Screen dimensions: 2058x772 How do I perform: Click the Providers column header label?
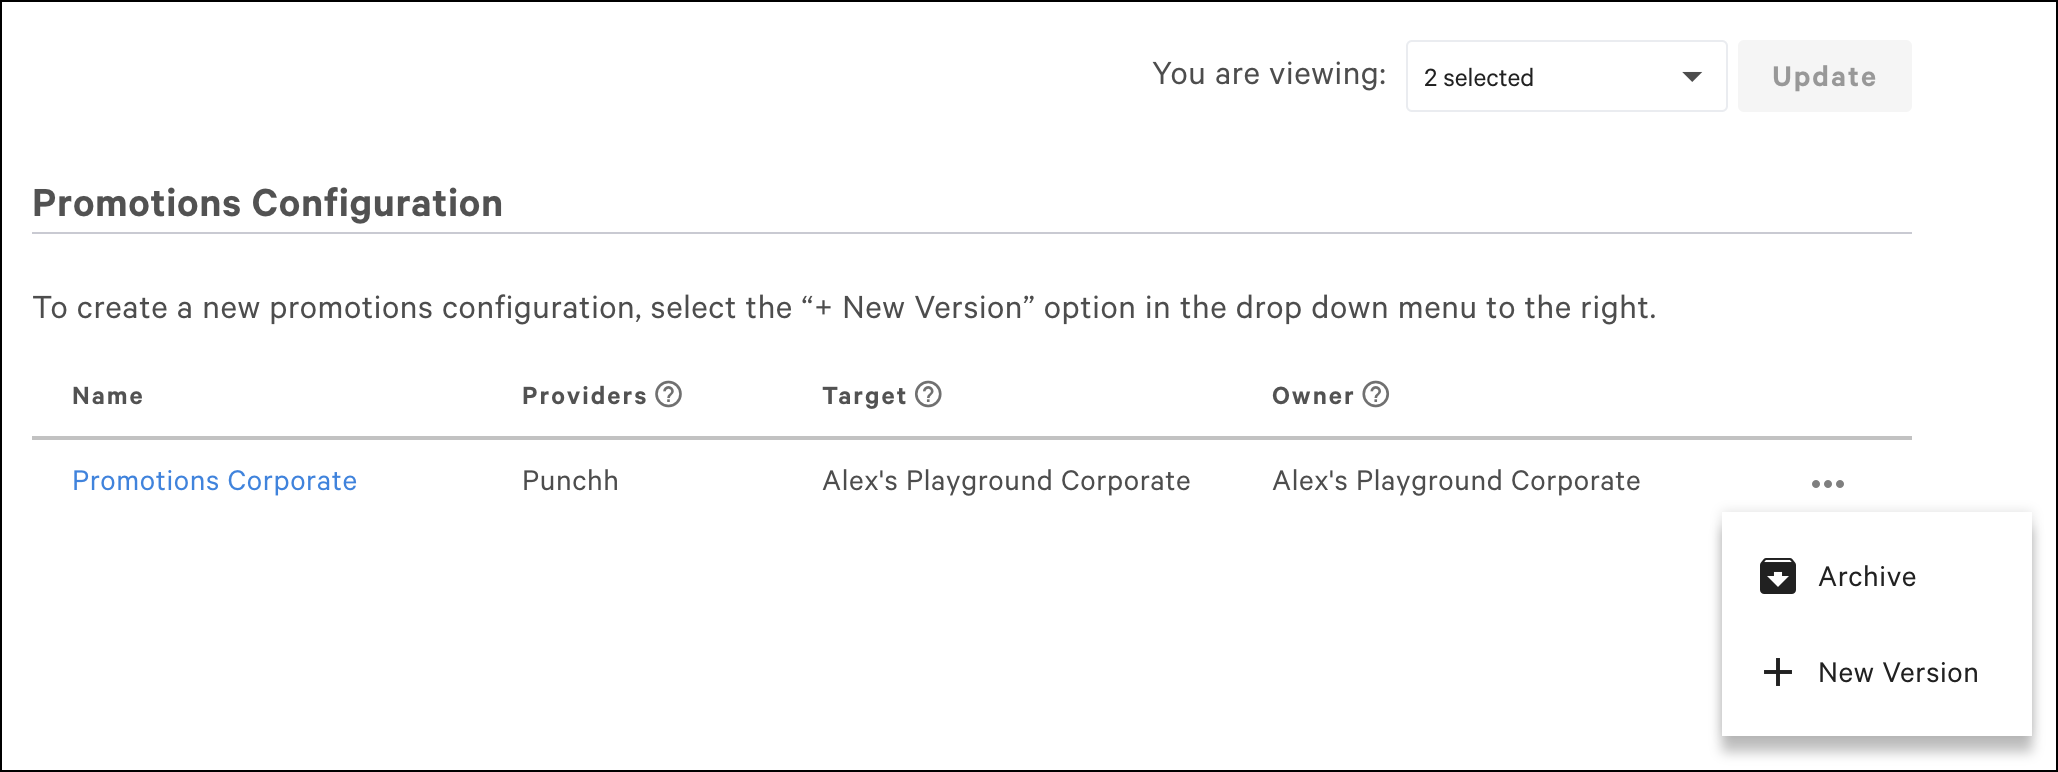pyautogui.click(x=584, y=396)
